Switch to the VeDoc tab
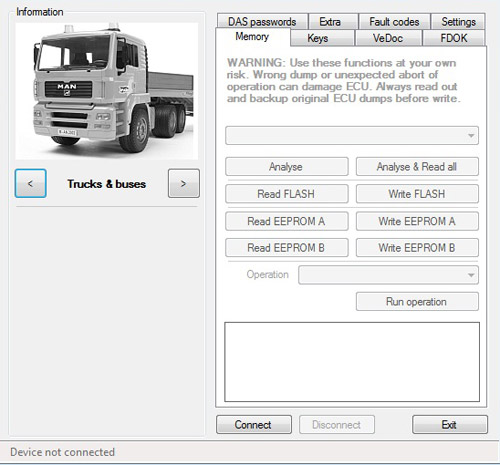Image resolution: width=500 pixels, height=465 pixels. (388, 38)
